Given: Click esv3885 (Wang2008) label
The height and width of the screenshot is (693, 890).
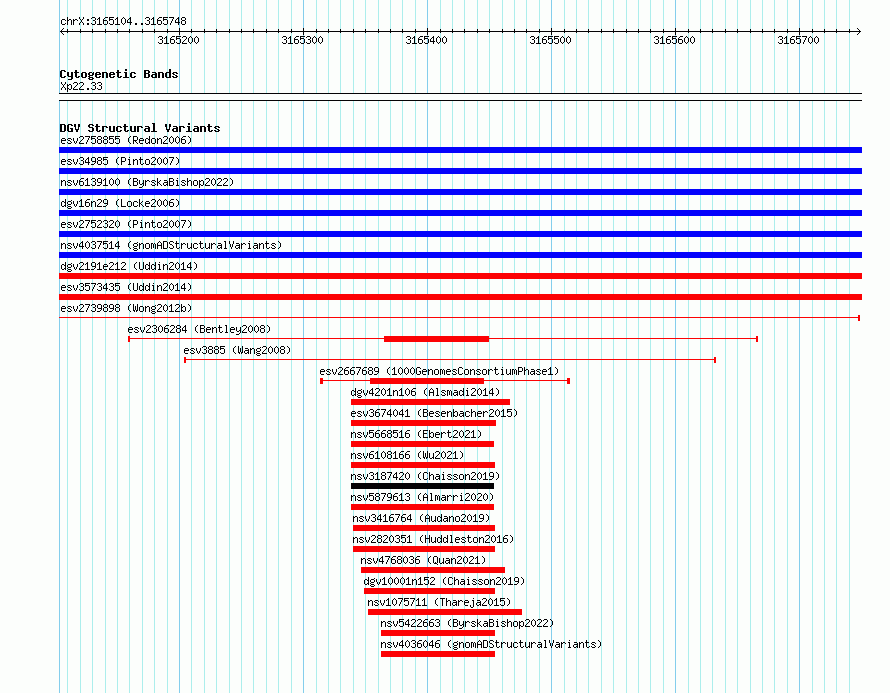Looking at the screenshot, I should tap(237, 350).
